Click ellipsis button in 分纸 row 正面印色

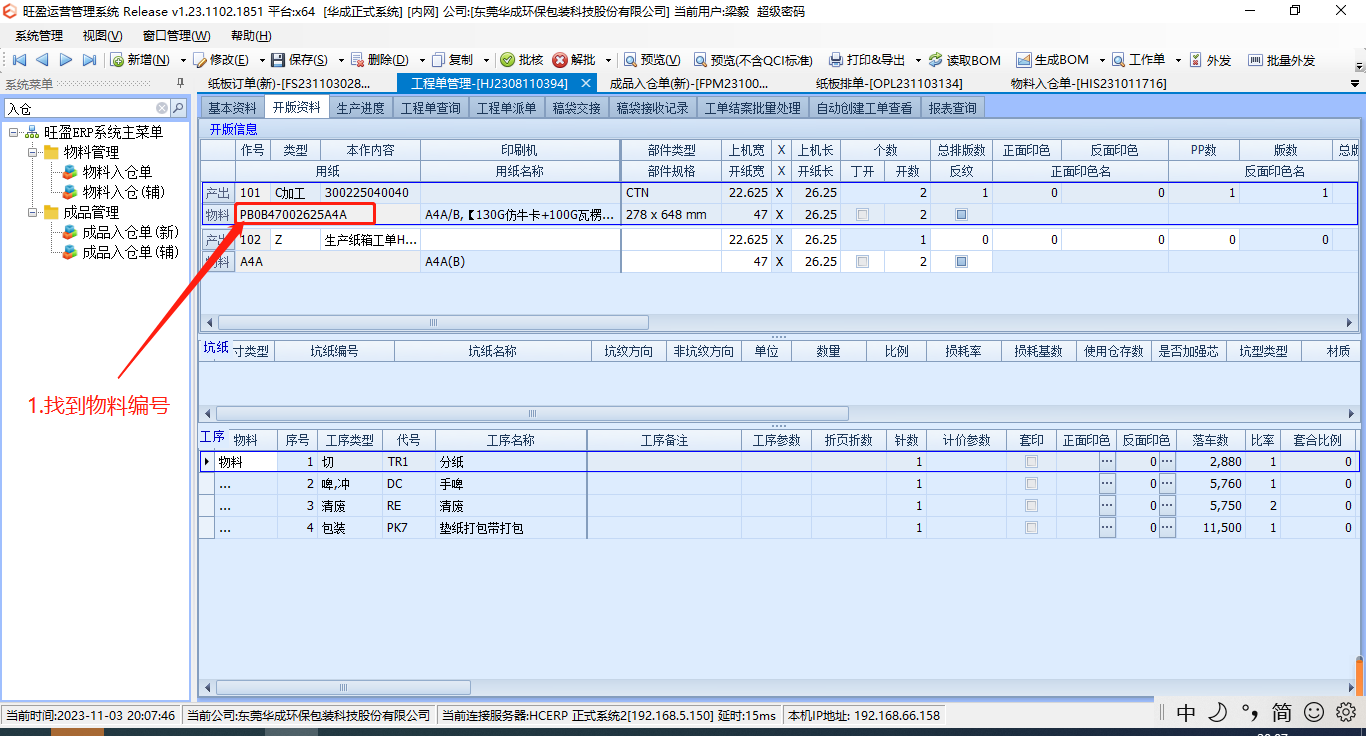click(1107, 462)
